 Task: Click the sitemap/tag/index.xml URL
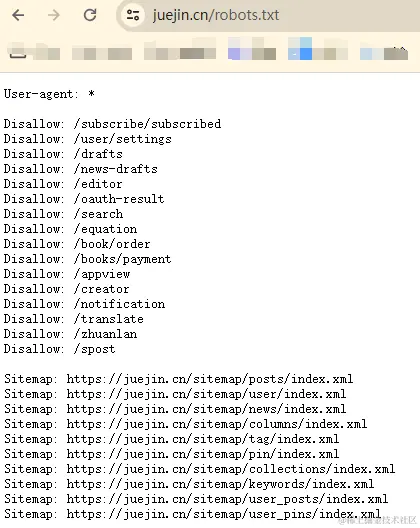pos(203,439)
